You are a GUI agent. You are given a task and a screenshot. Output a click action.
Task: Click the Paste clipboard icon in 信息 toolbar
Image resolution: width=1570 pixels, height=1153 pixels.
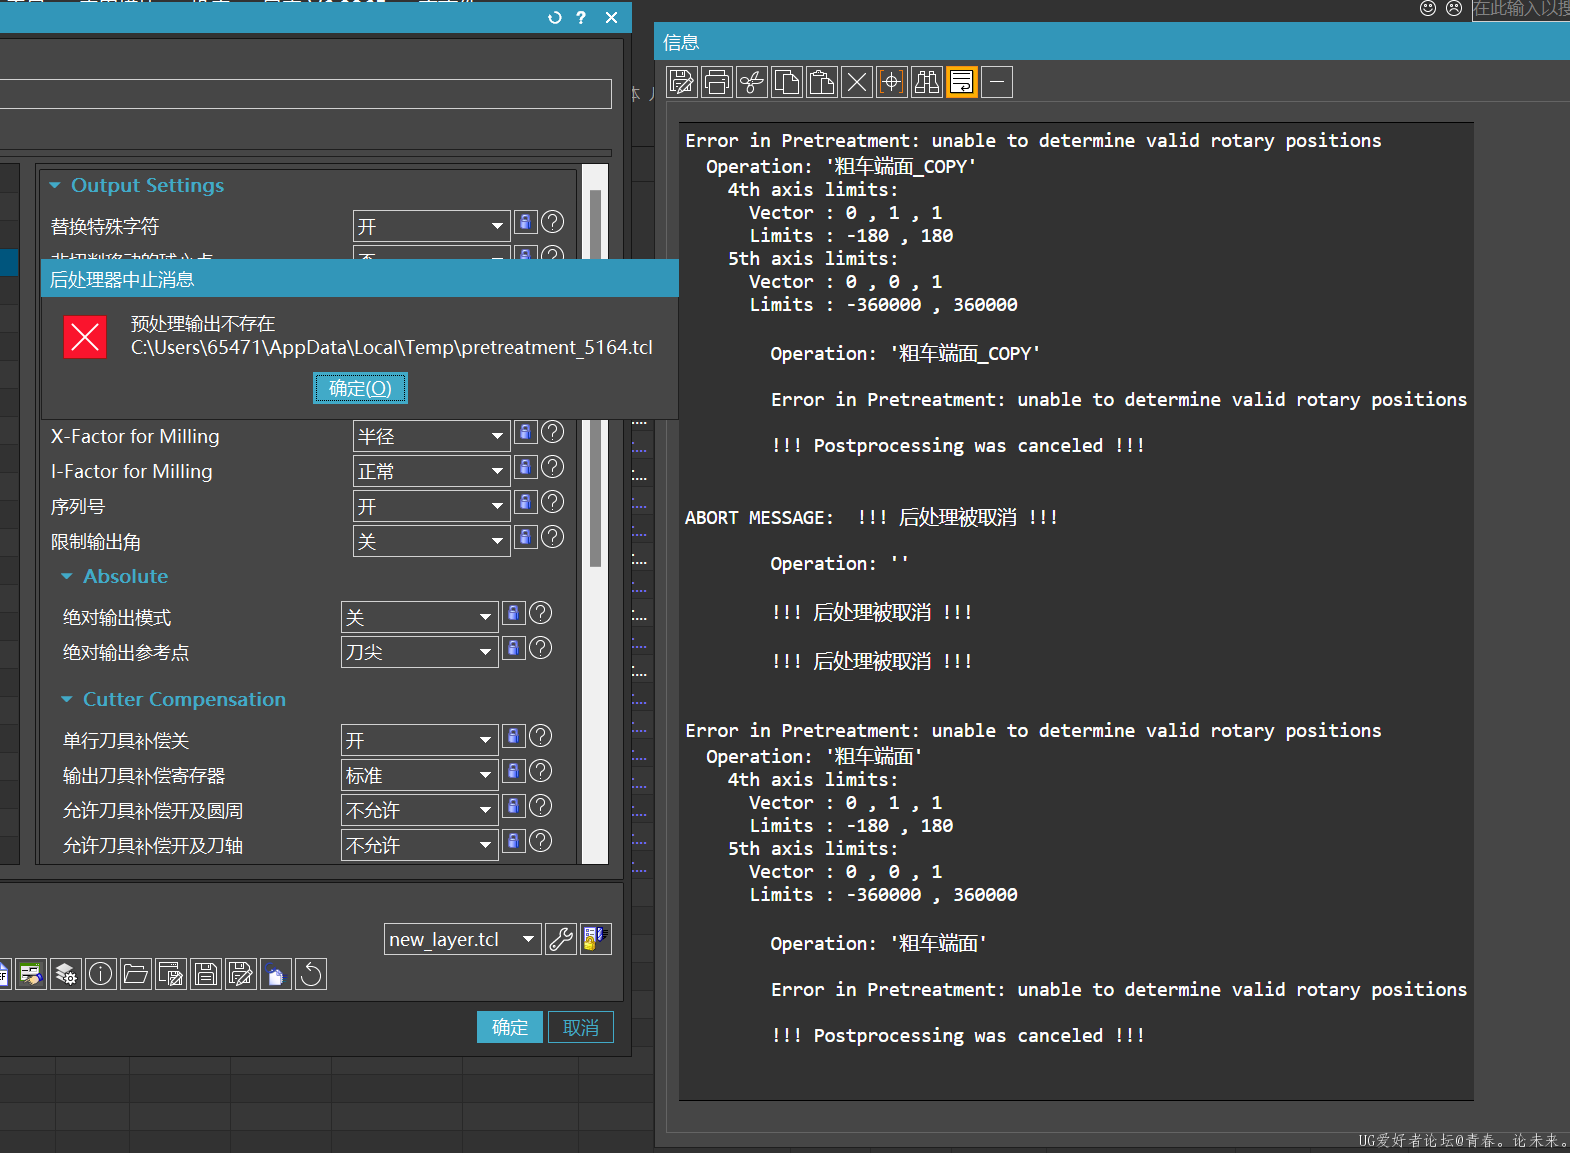pos(822,82)
